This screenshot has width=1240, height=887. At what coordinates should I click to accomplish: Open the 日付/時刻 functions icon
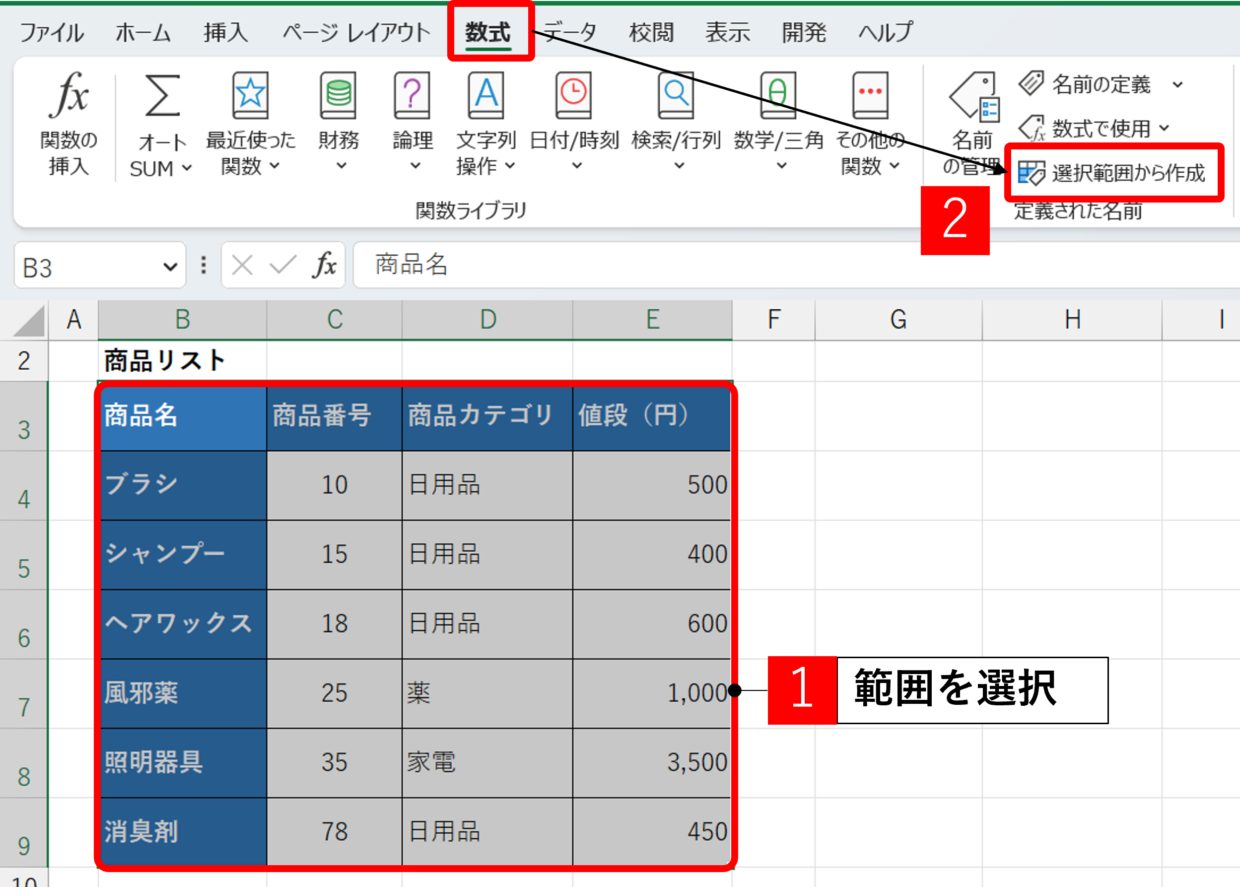573,96
